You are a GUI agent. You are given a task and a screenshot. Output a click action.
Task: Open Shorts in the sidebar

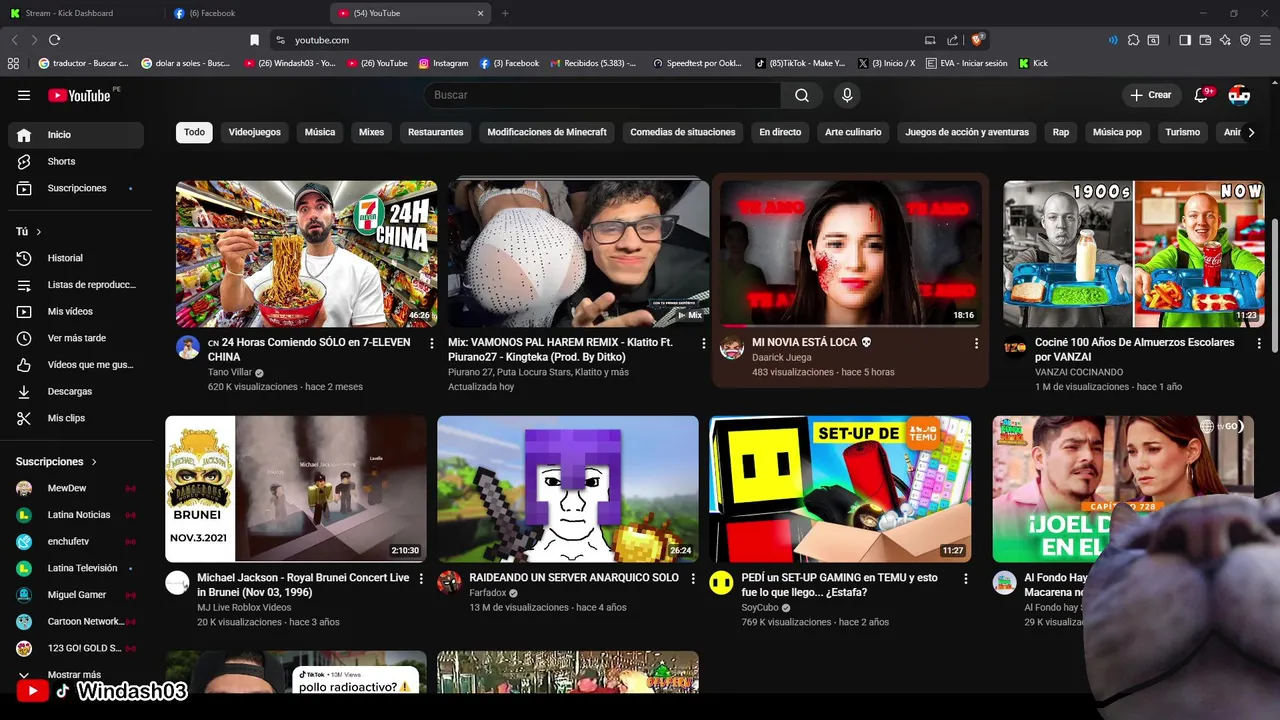tap(76, 161)
